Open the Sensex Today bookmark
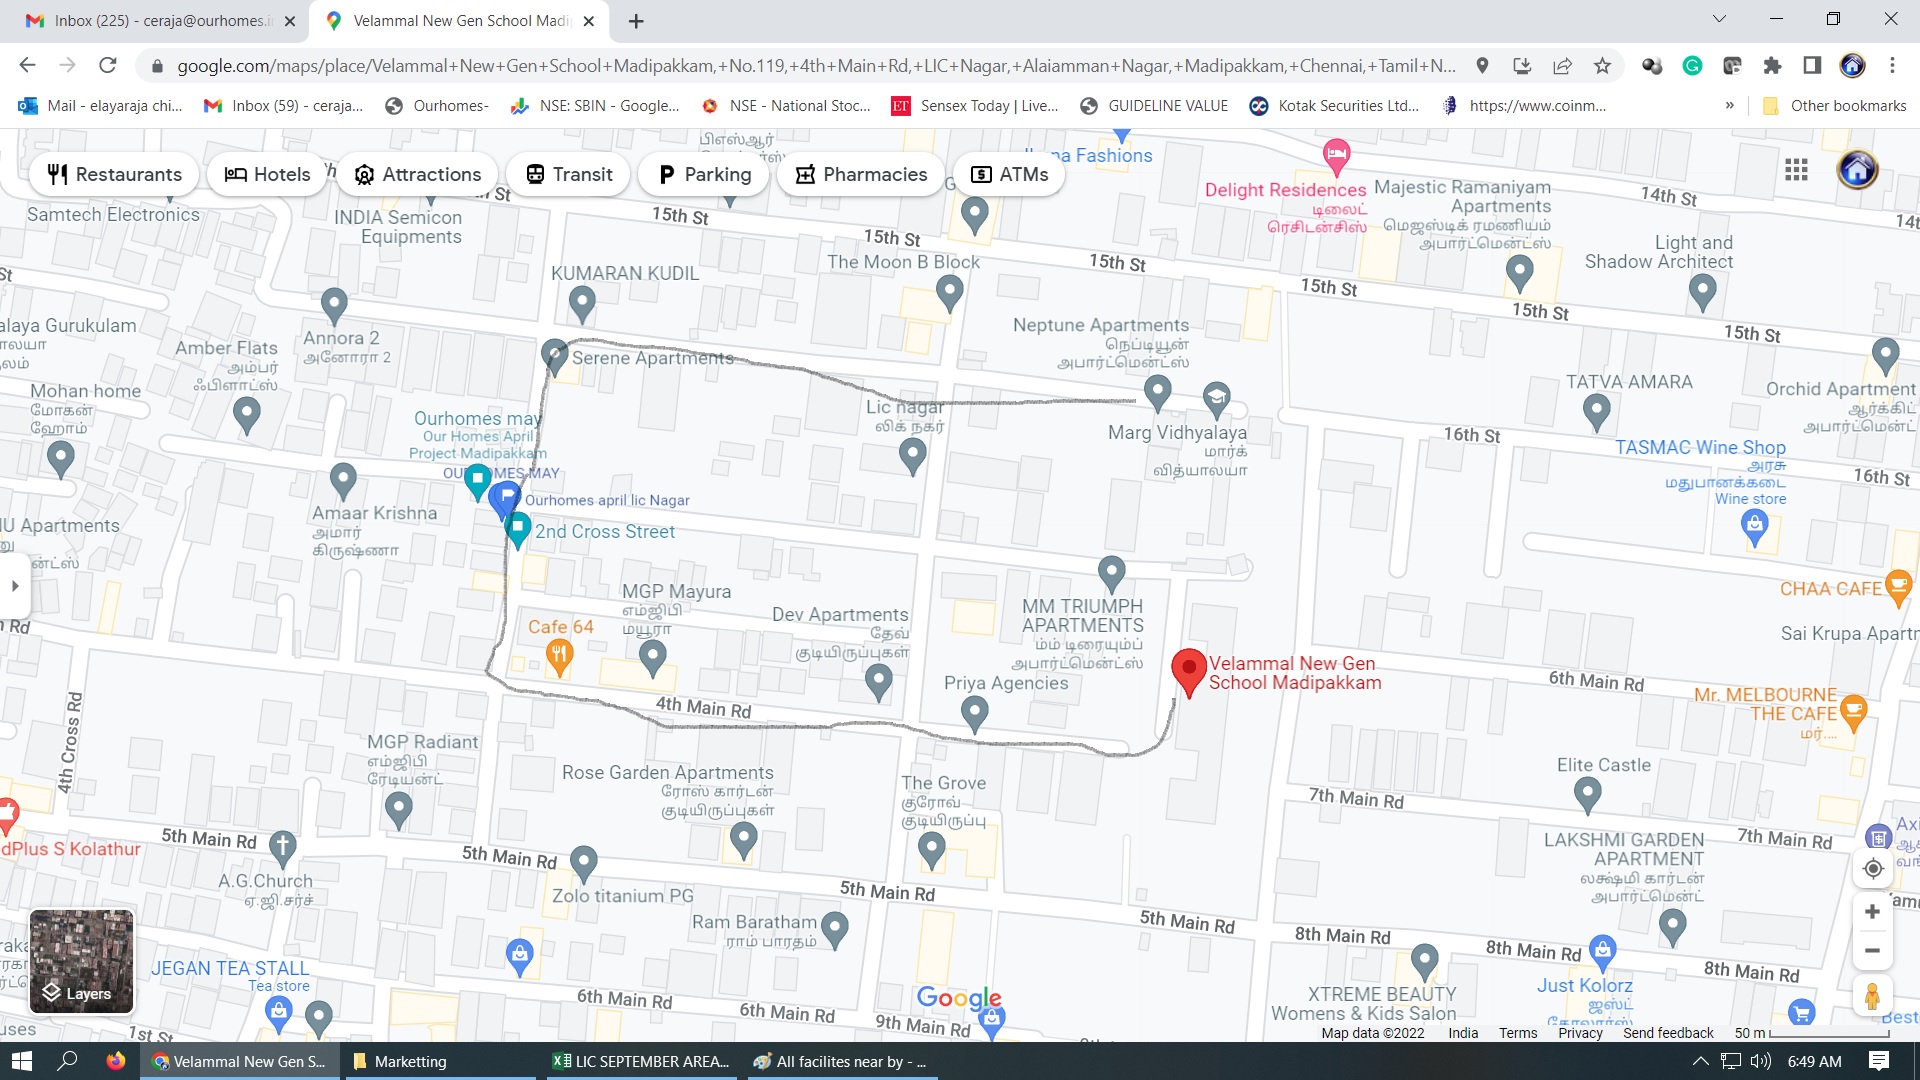1920x1080 pixels. click(975, 106)
